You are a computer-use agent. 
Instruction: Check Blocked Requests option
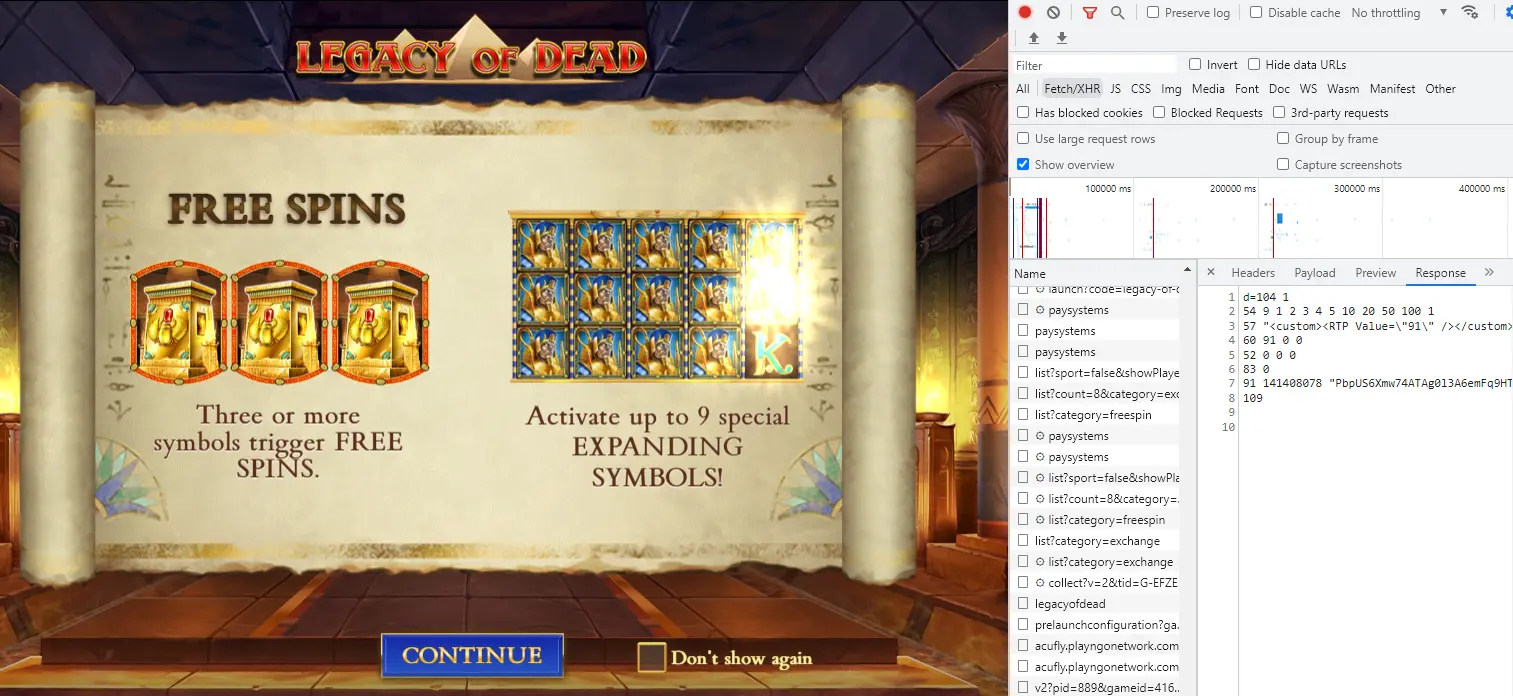click(x=1159, y=113)
